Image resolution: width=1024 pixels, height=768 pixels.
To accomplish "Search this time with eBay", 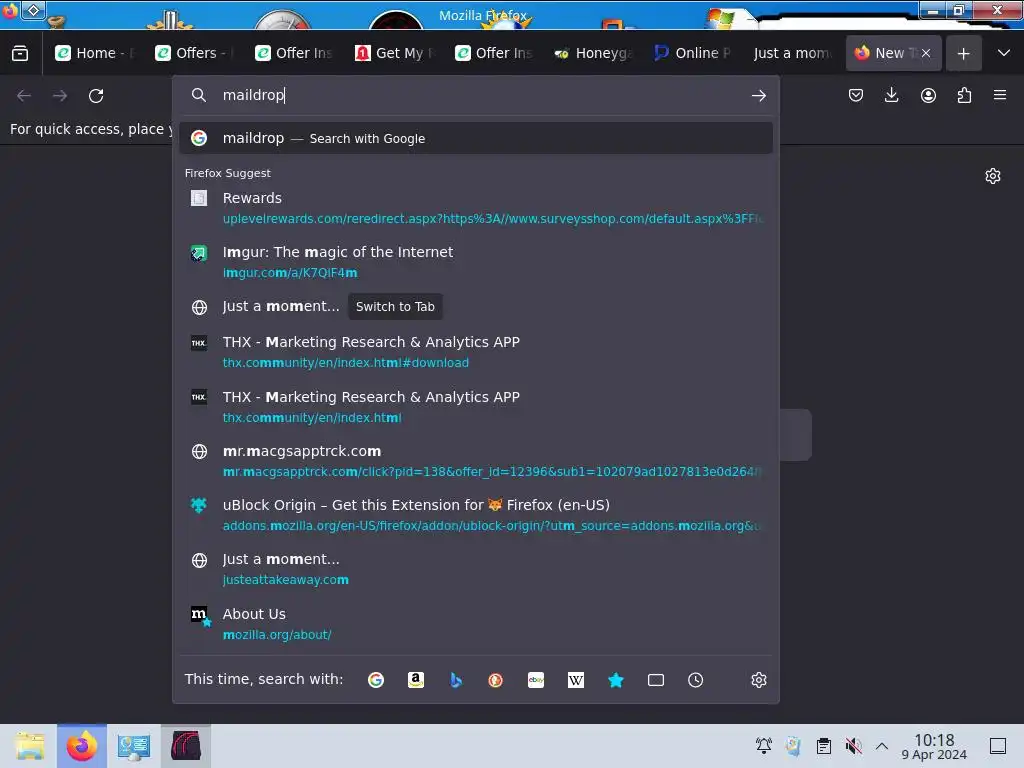I will click(536, 680).
